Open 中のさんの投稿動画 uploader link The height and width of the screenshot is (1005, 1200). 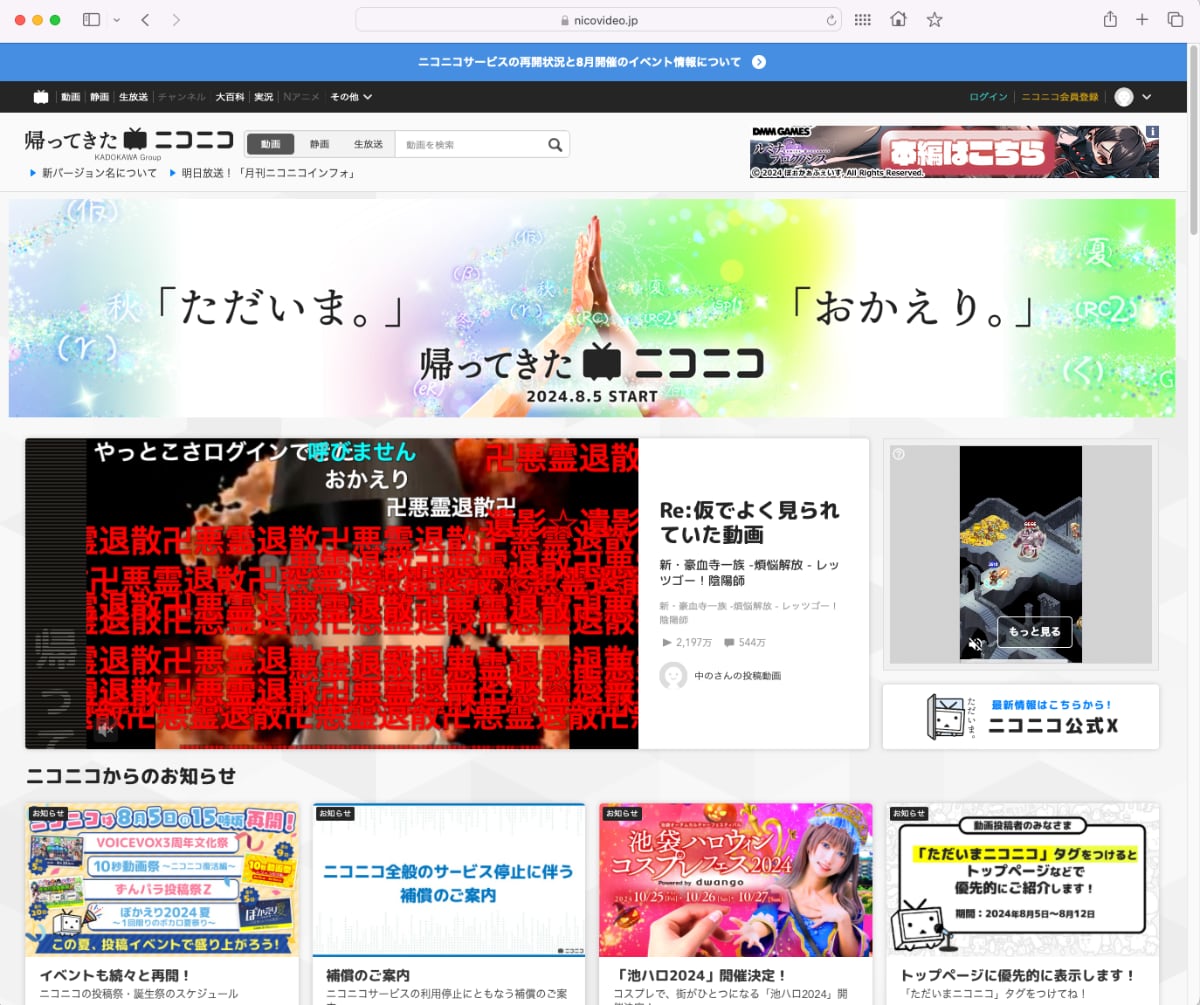(737, 676)
